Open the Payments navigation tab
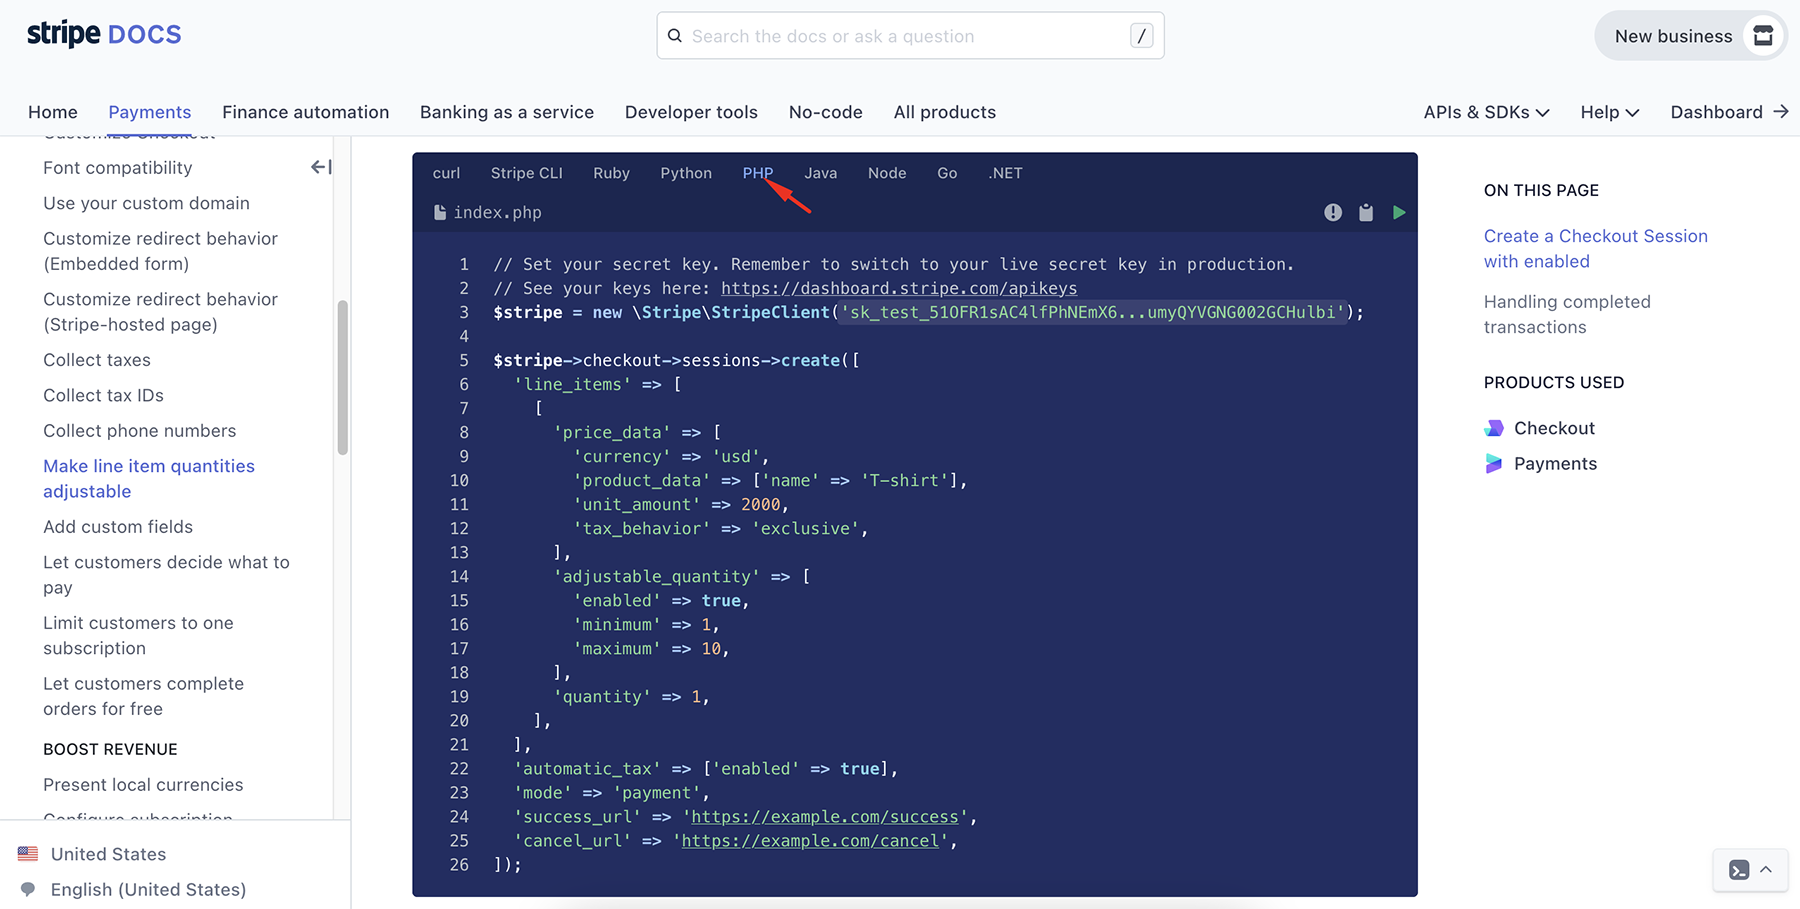Viewport: 1800px width, 909px height. pyautogui.click(x=150, y=112)
